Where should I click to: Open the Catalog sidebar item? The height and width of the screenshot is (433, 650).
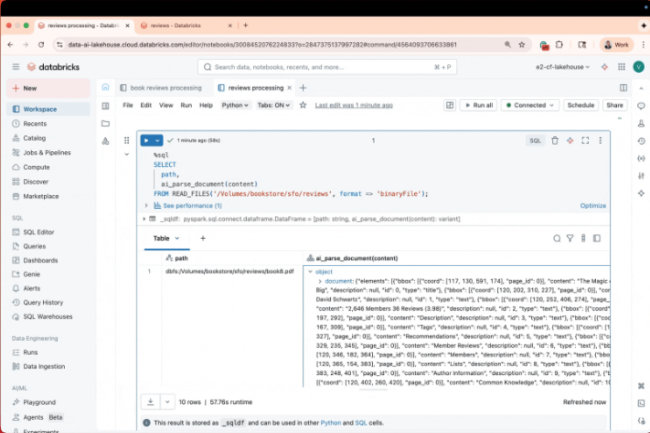[35, 138]
